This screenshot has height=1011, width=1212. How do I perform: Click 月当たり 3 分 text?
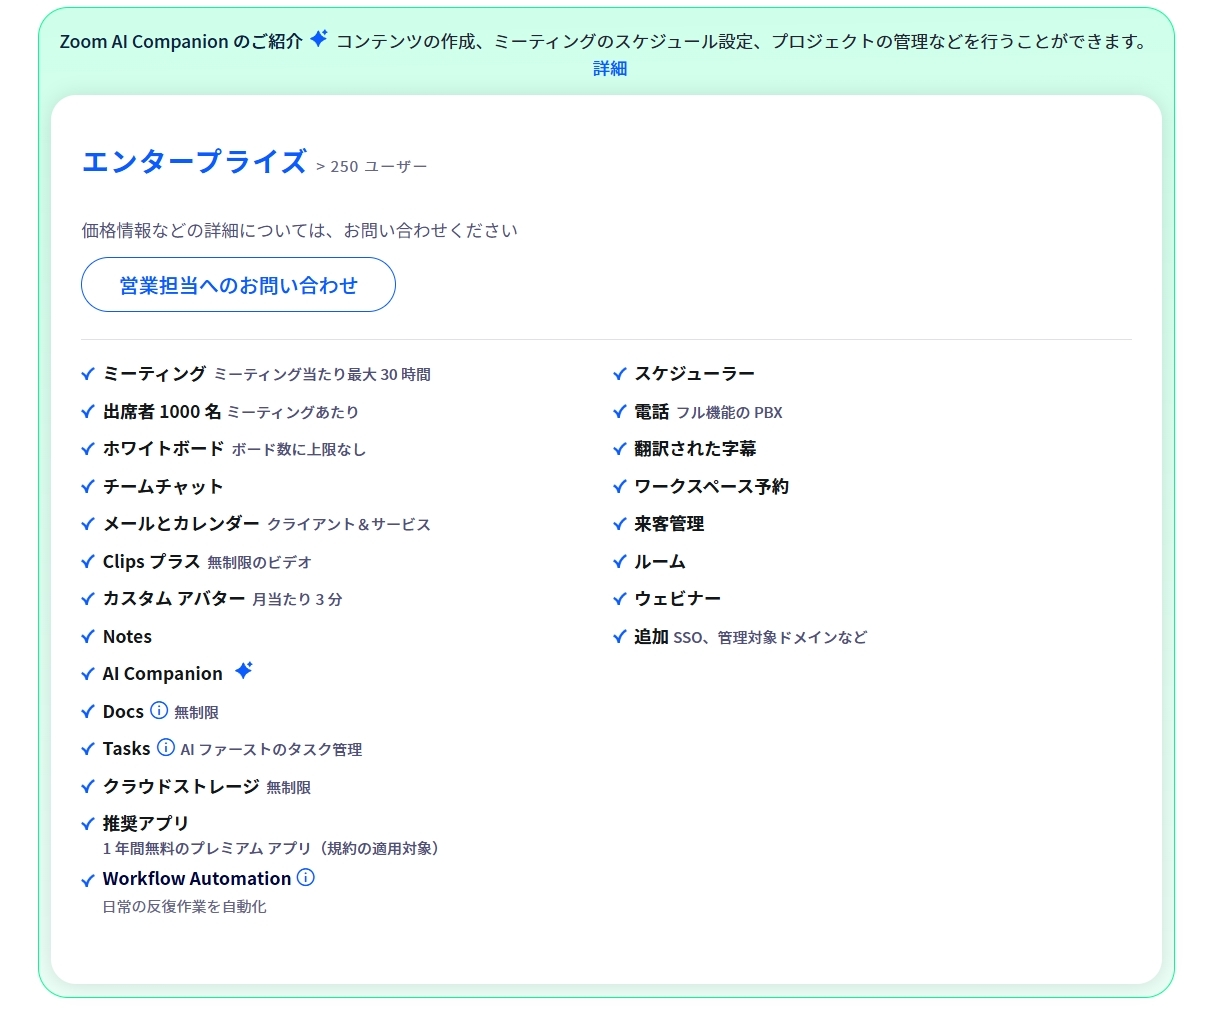pyautogui.click(x=297, y=600)
